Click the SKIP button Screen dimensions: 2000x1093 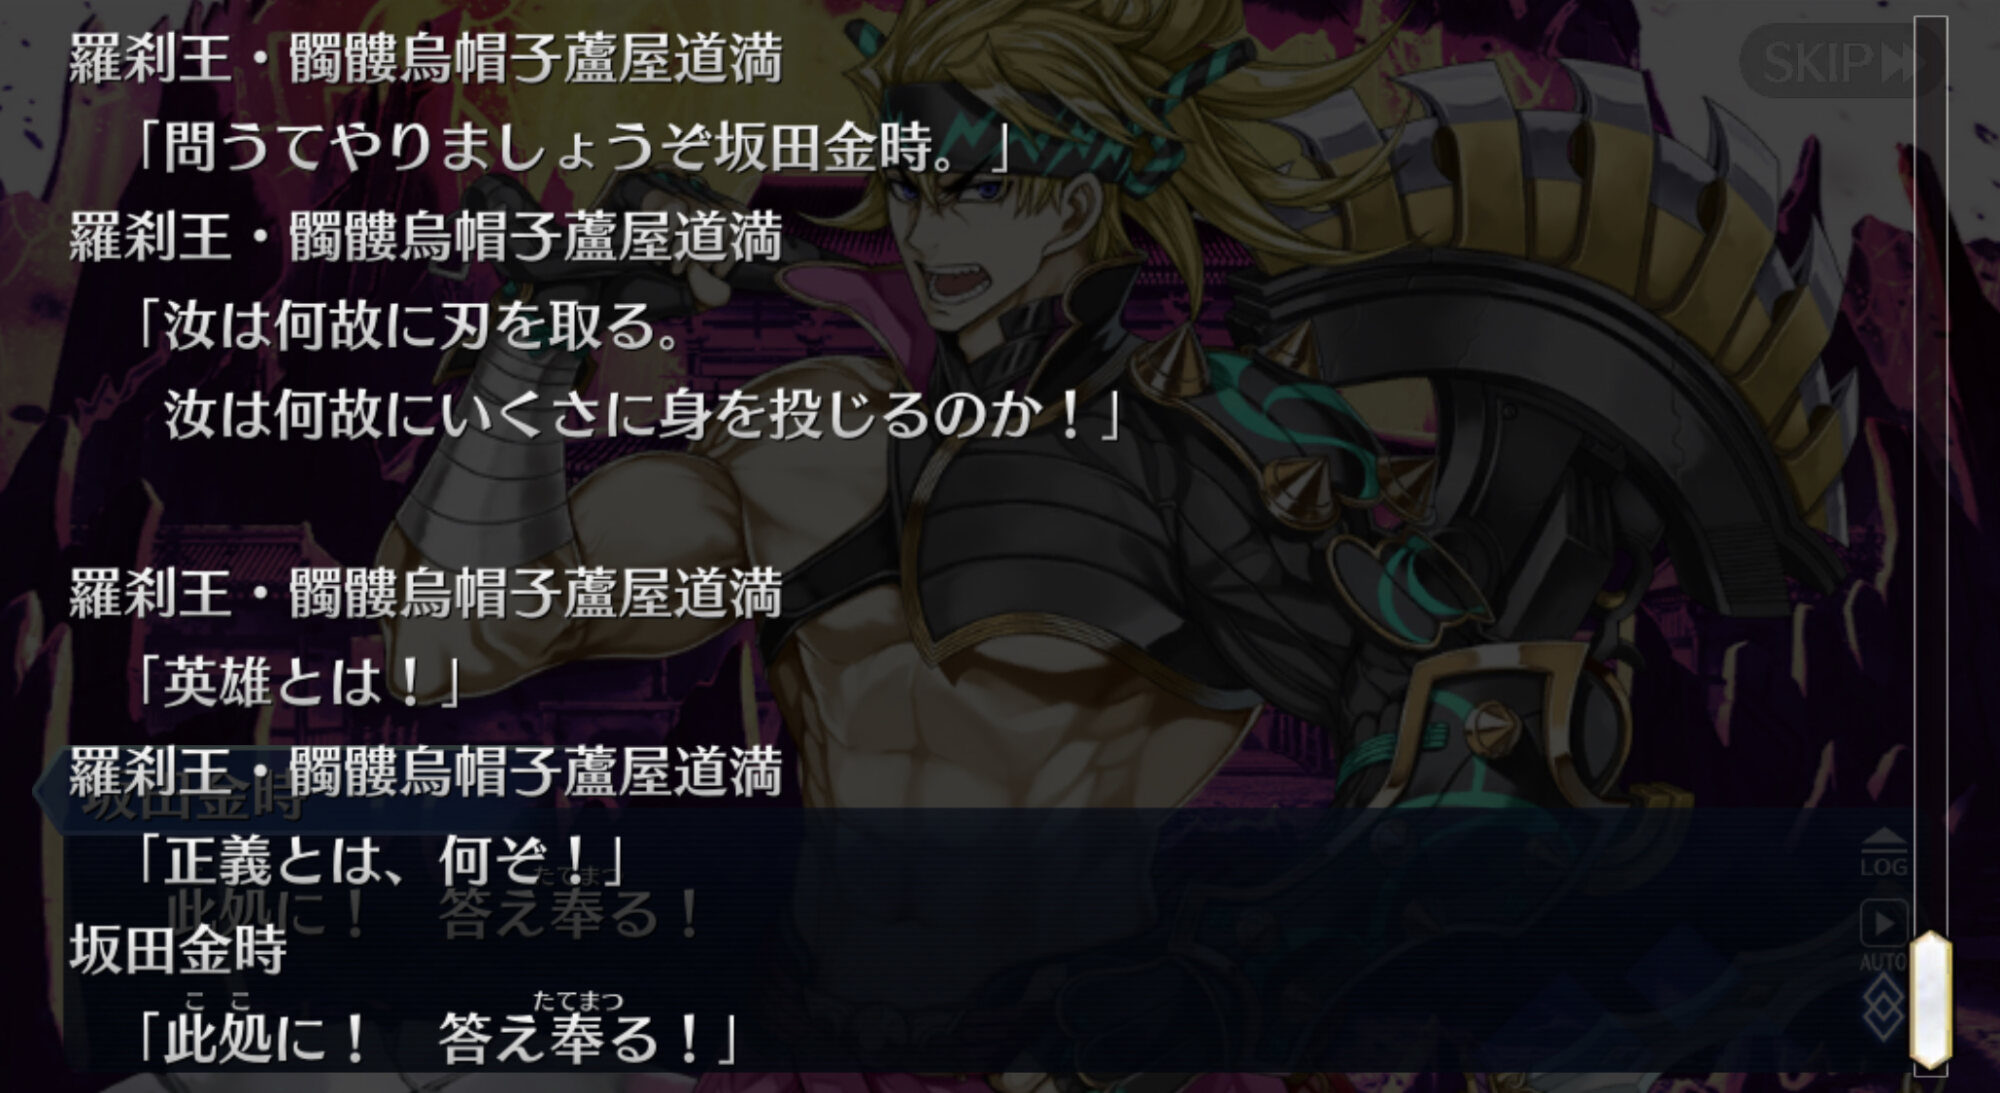1838,62
